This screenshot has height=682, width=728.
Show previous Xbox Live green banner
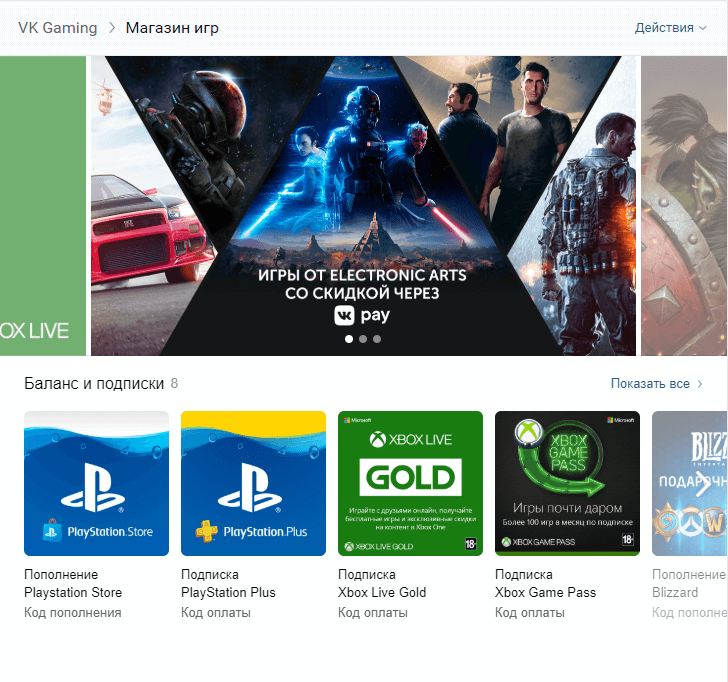tap(43, 206)
